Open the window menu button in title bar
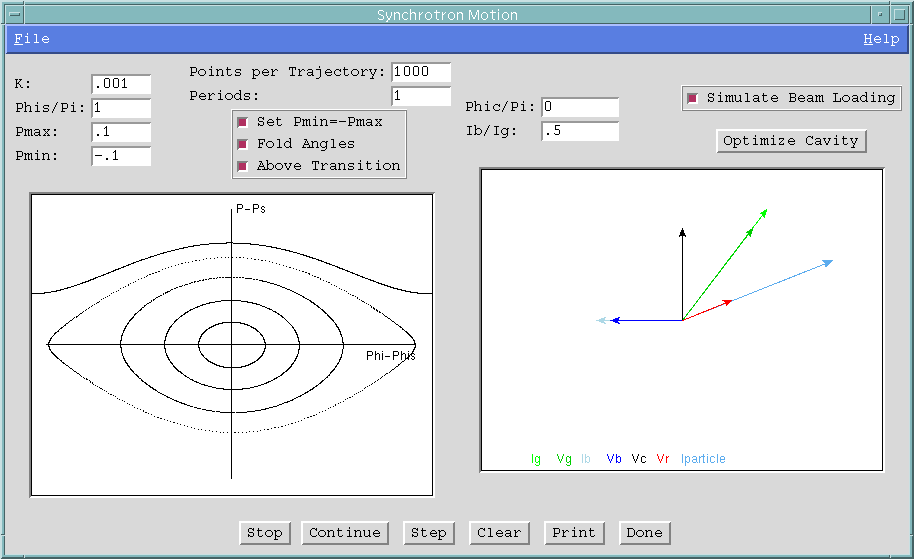Viewport: 914px width, 559px height. tap(15, 15)
